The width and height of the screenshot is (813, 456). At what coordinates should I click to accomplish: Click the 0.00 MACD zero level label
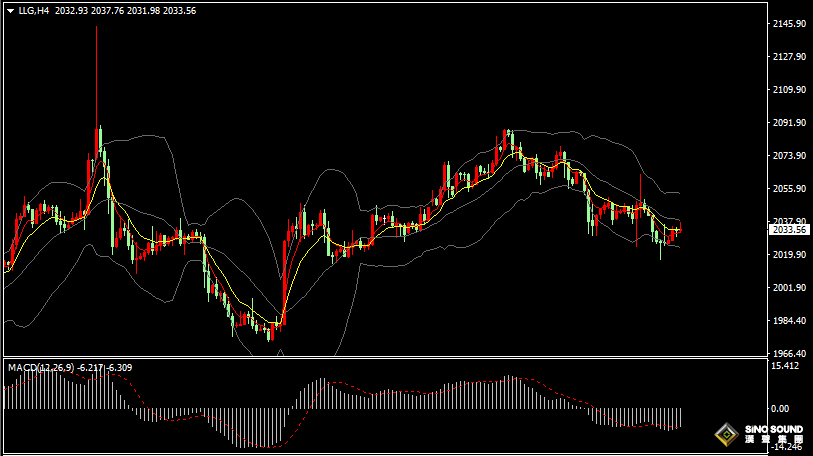coord(780,409)
